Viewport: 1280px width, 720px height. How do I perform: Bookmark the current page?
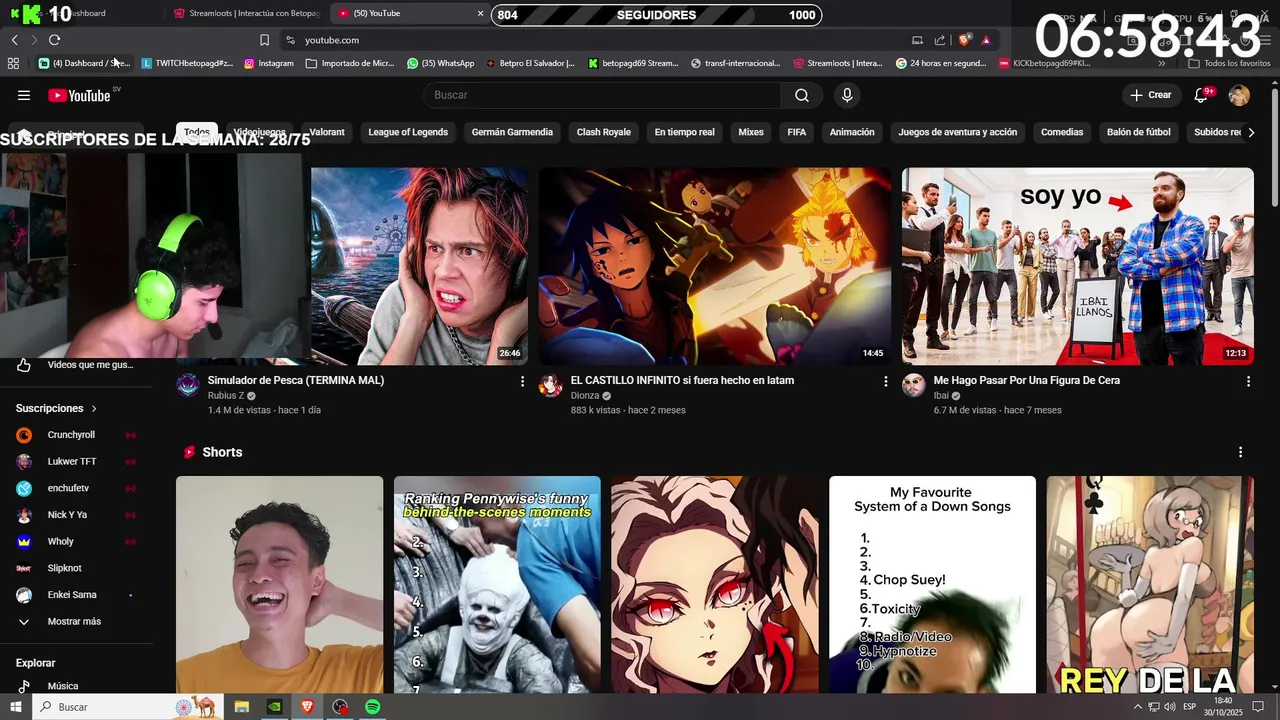point(264,40)
